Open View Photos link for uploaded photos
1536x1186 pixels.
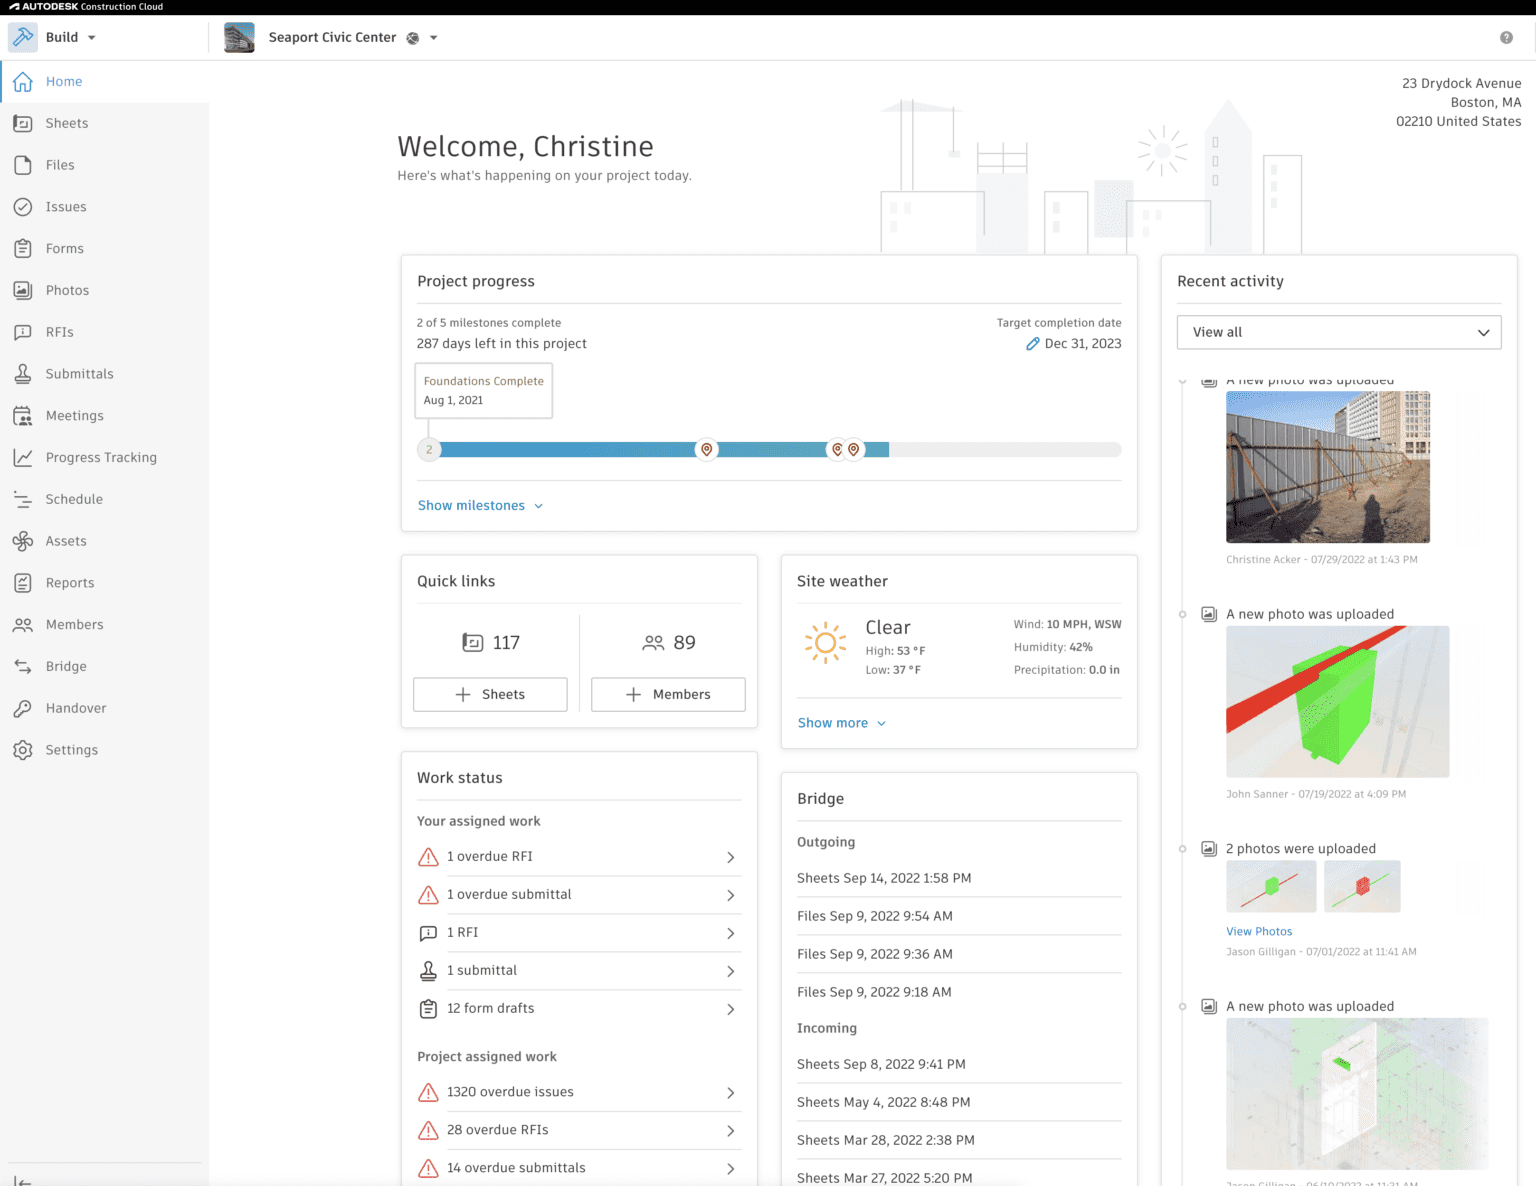(x=1259, y=931)
